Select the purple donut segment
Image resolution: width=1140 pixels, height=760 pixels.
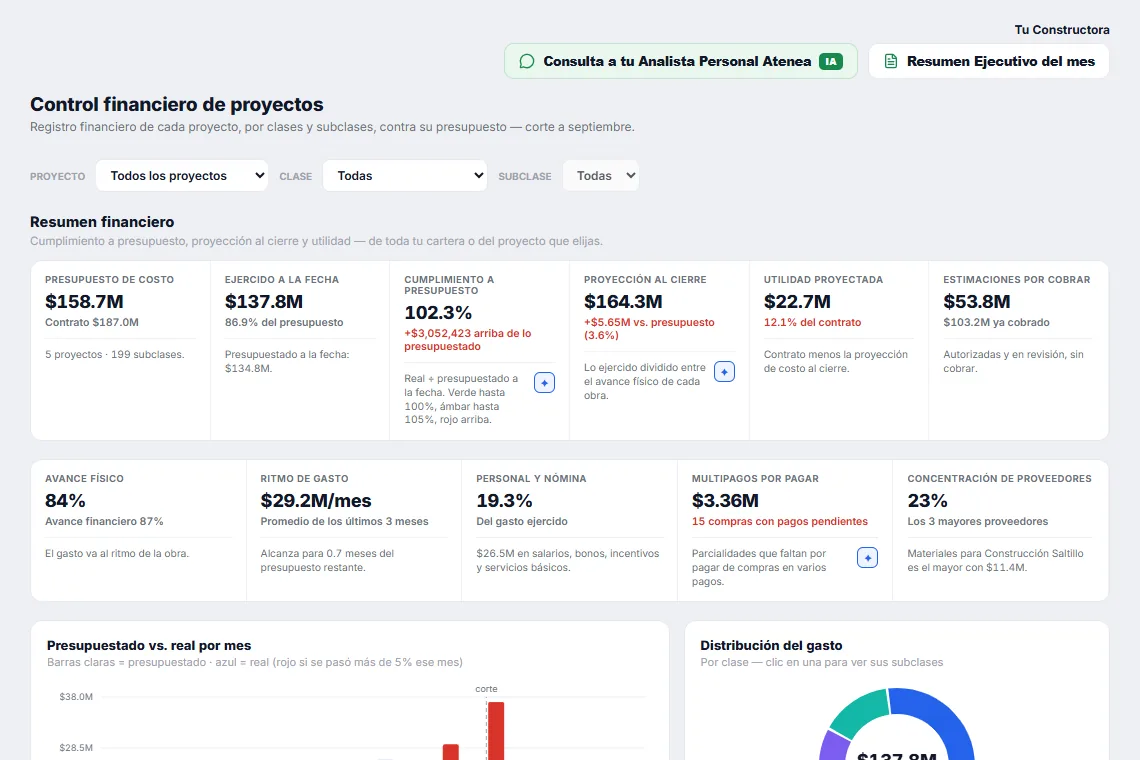(833, 746)
